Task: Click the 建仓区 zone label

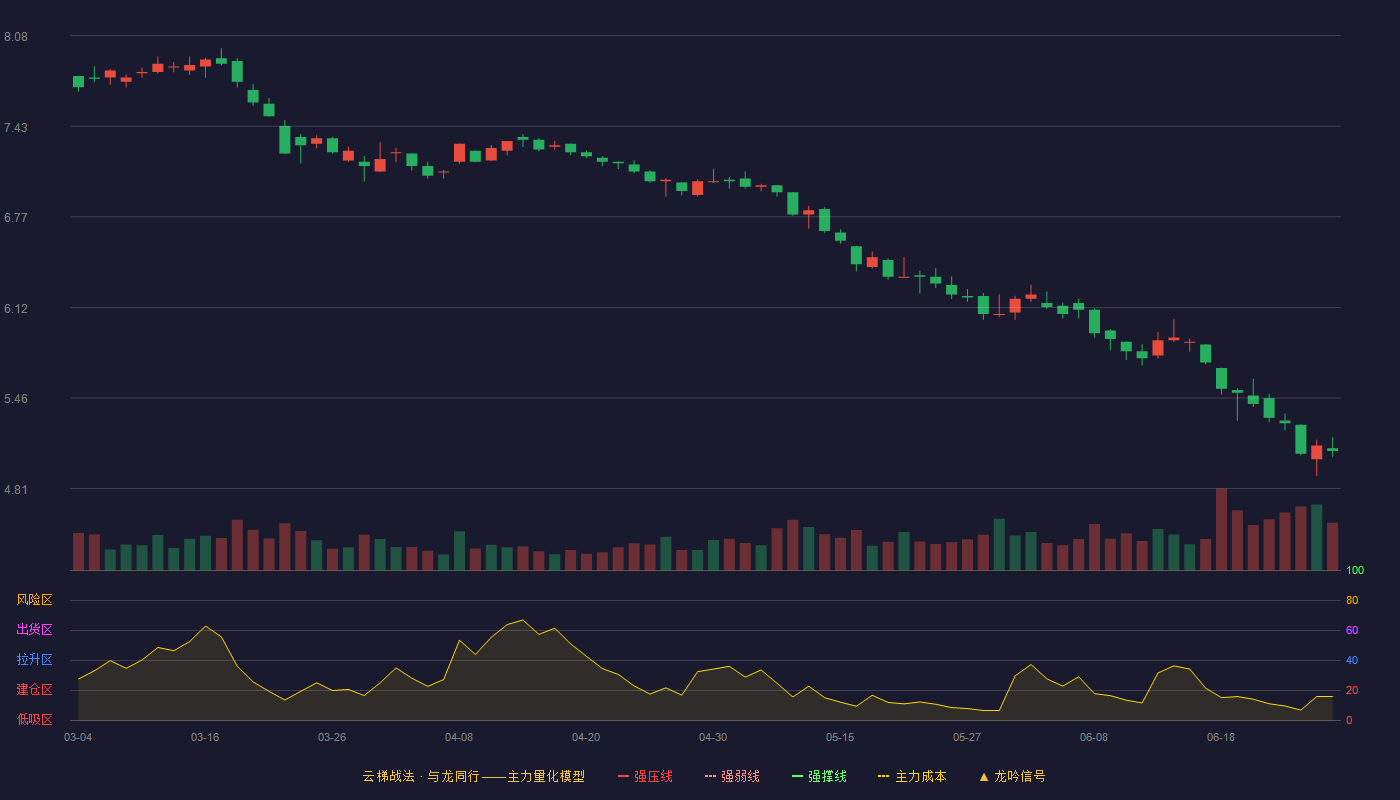Action: [x=34, y=690]
